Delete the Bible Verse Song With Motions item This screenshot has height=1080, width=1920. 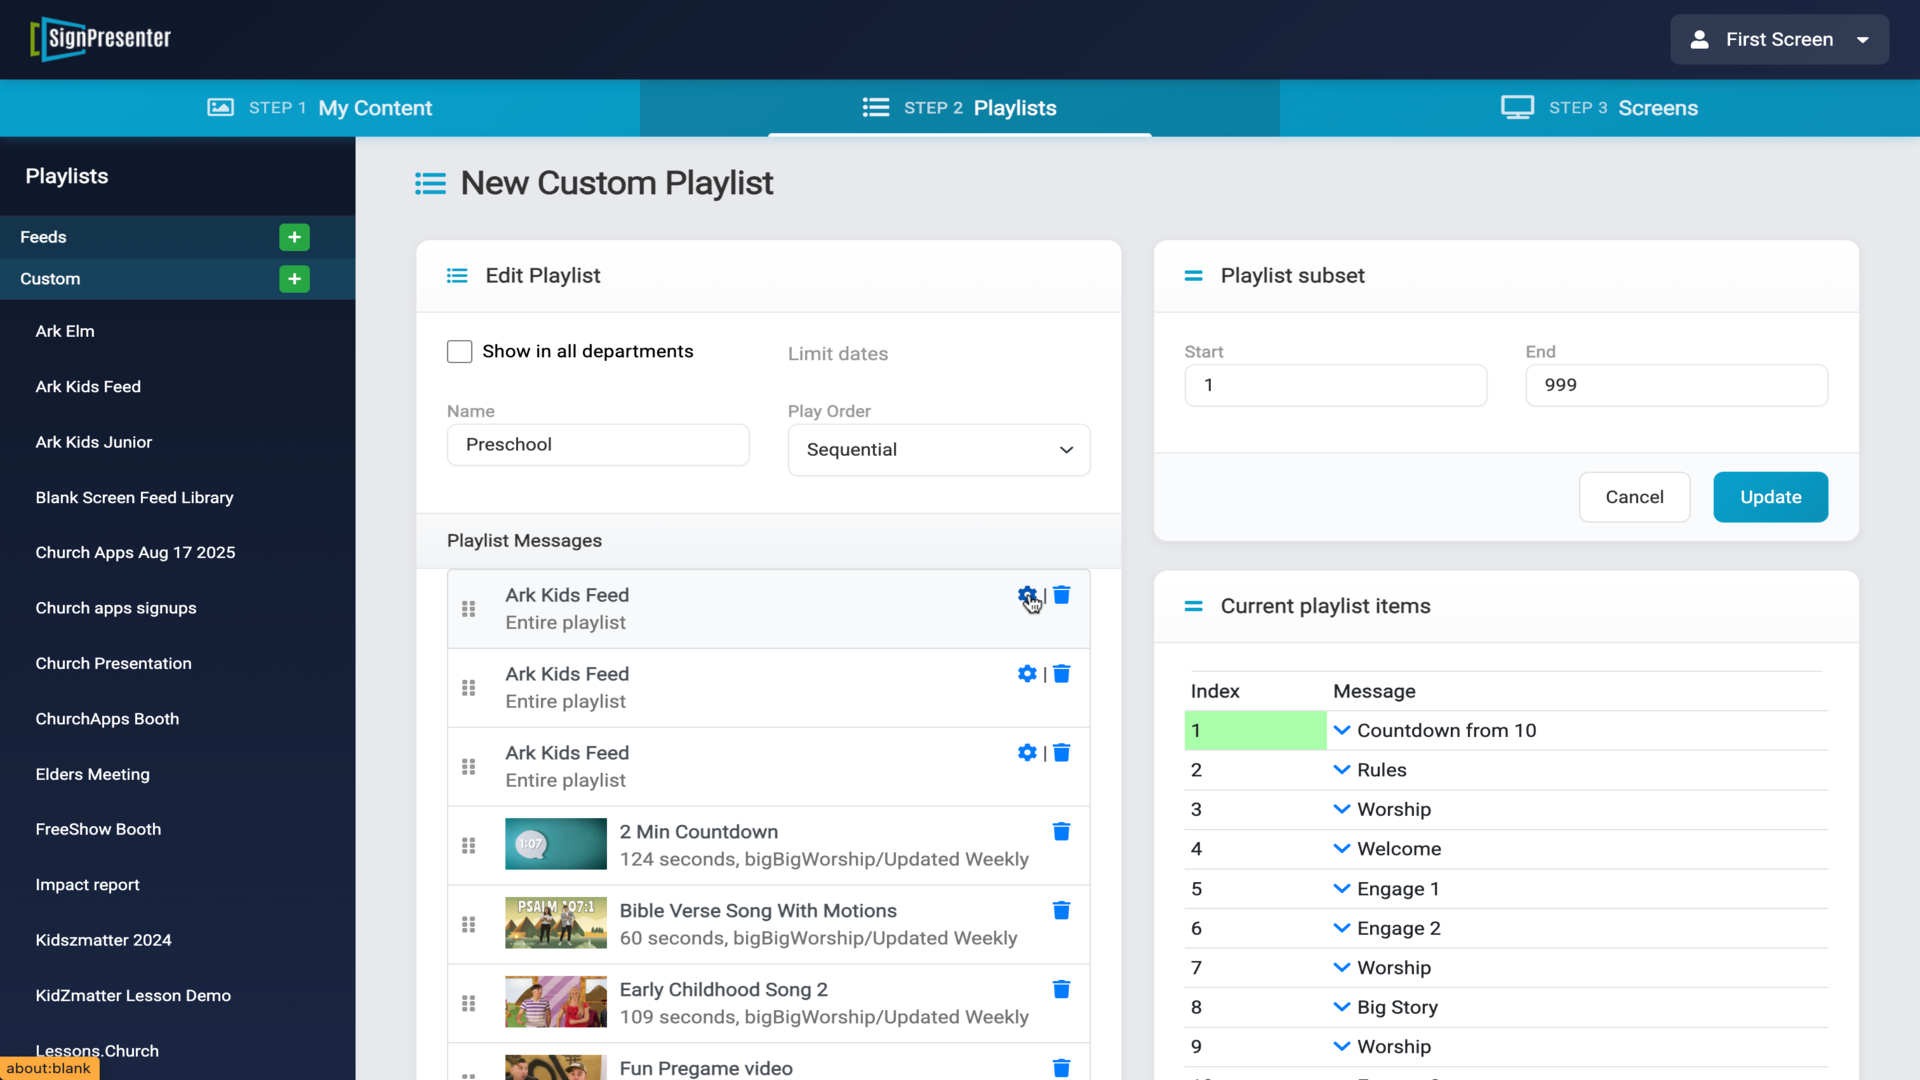1061,911
